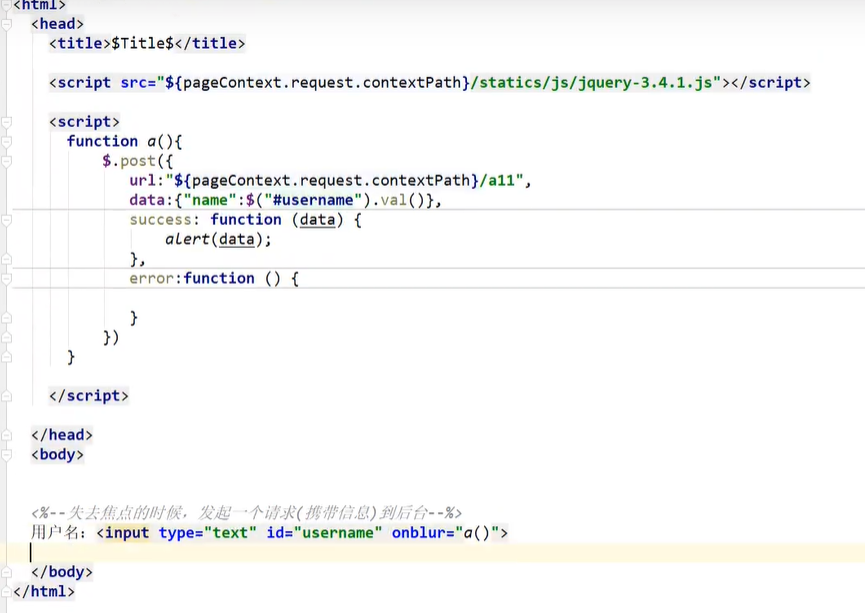Click the opening <title> tag
865x613 pixels.
80,43
